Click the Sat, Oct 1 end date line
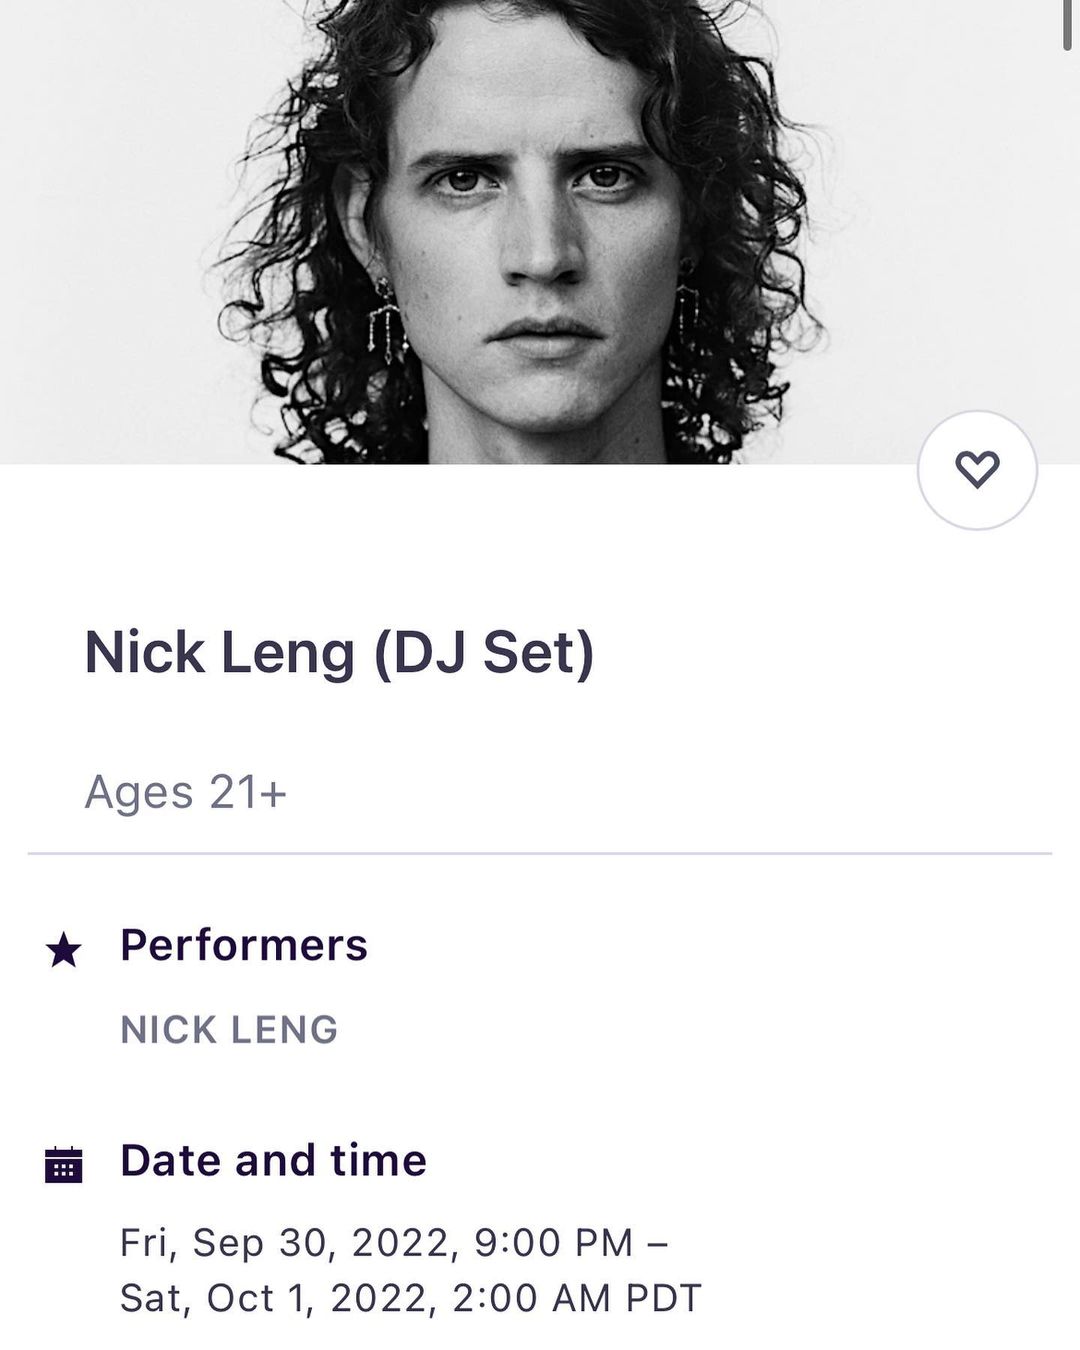Viewport: 1080px width, 1350px height. [410, 1298]
